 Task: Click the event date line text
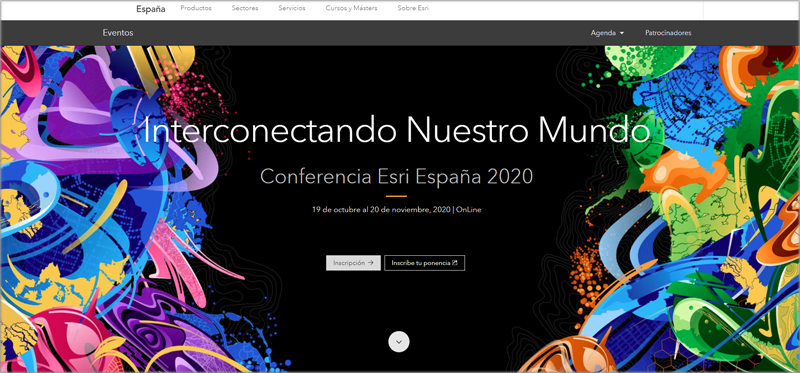(397, 209)
